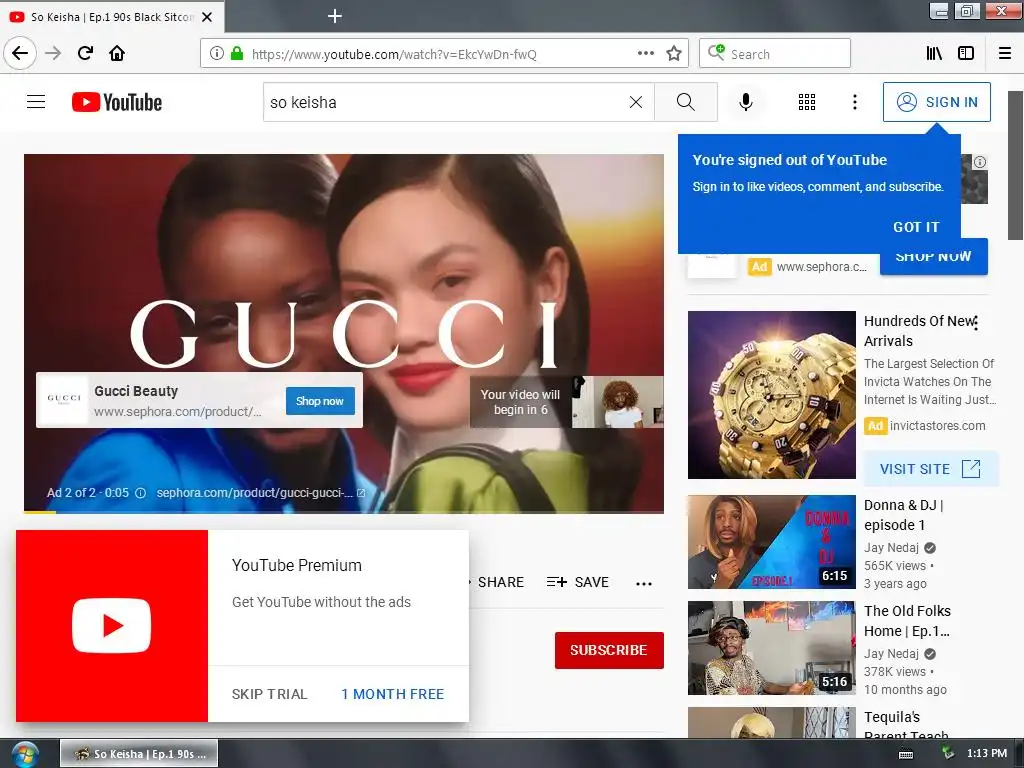The height and width of the screenshot is (768, 1024).
Task: Click the Gucci logo in ad overlay
Action: pos(63,399)
